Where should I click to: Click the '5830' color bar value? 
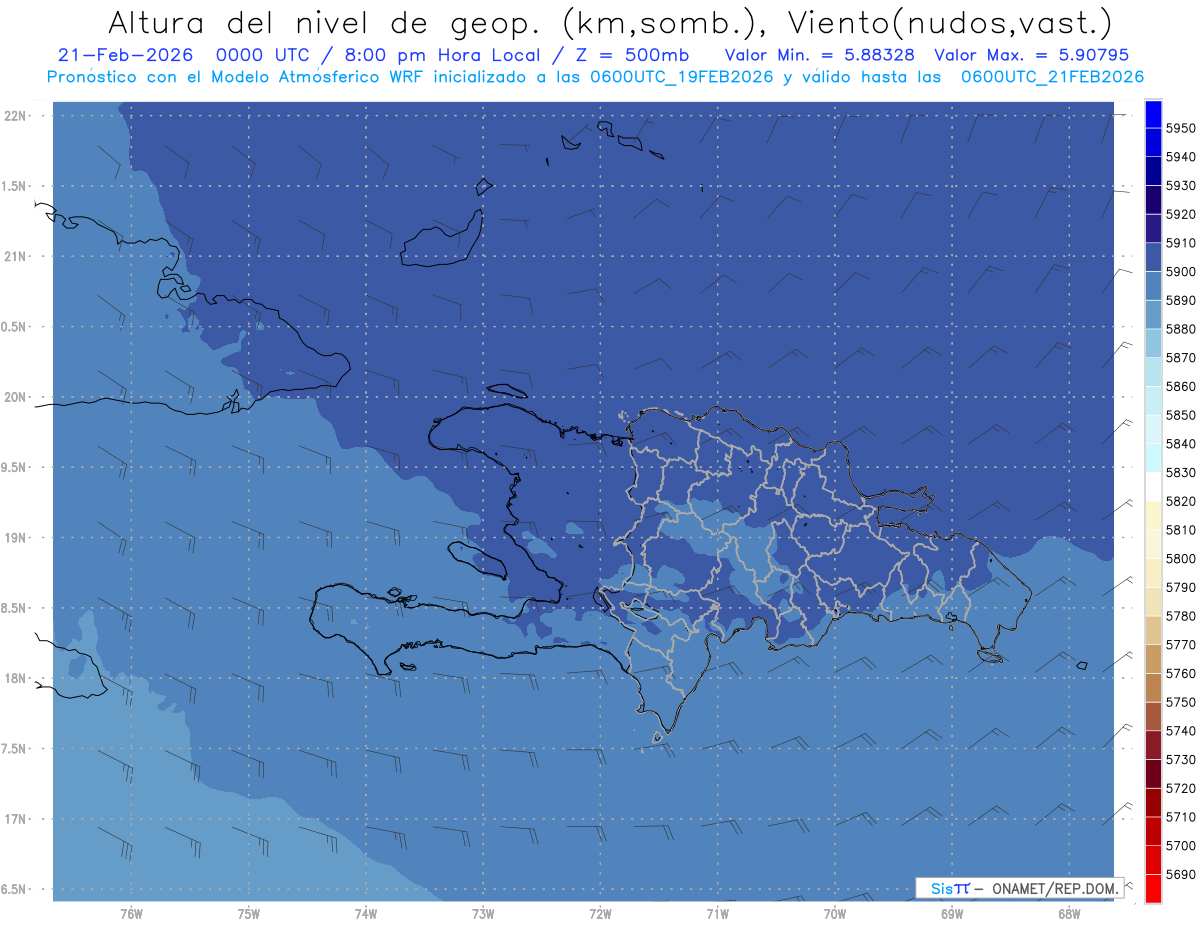(1181, 472)
